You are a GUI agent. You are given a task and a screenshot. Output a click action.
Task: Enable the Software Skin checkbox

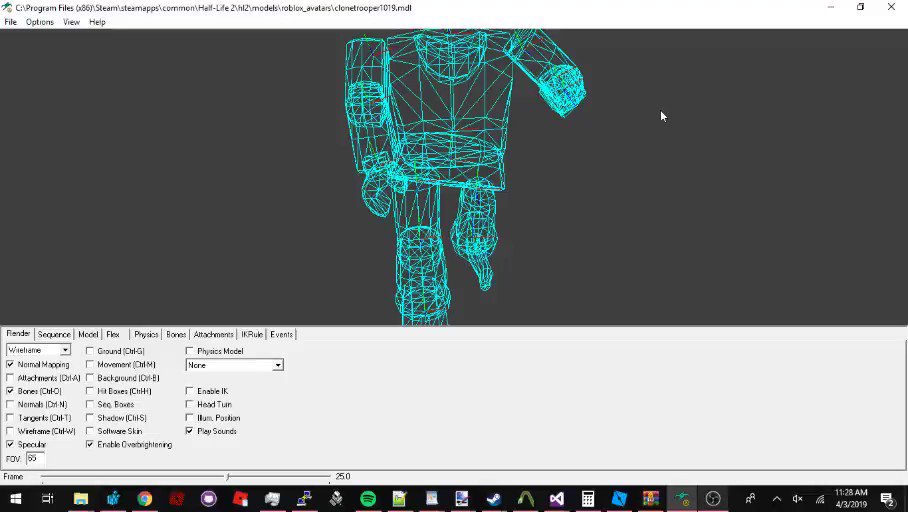click(90, 431)
